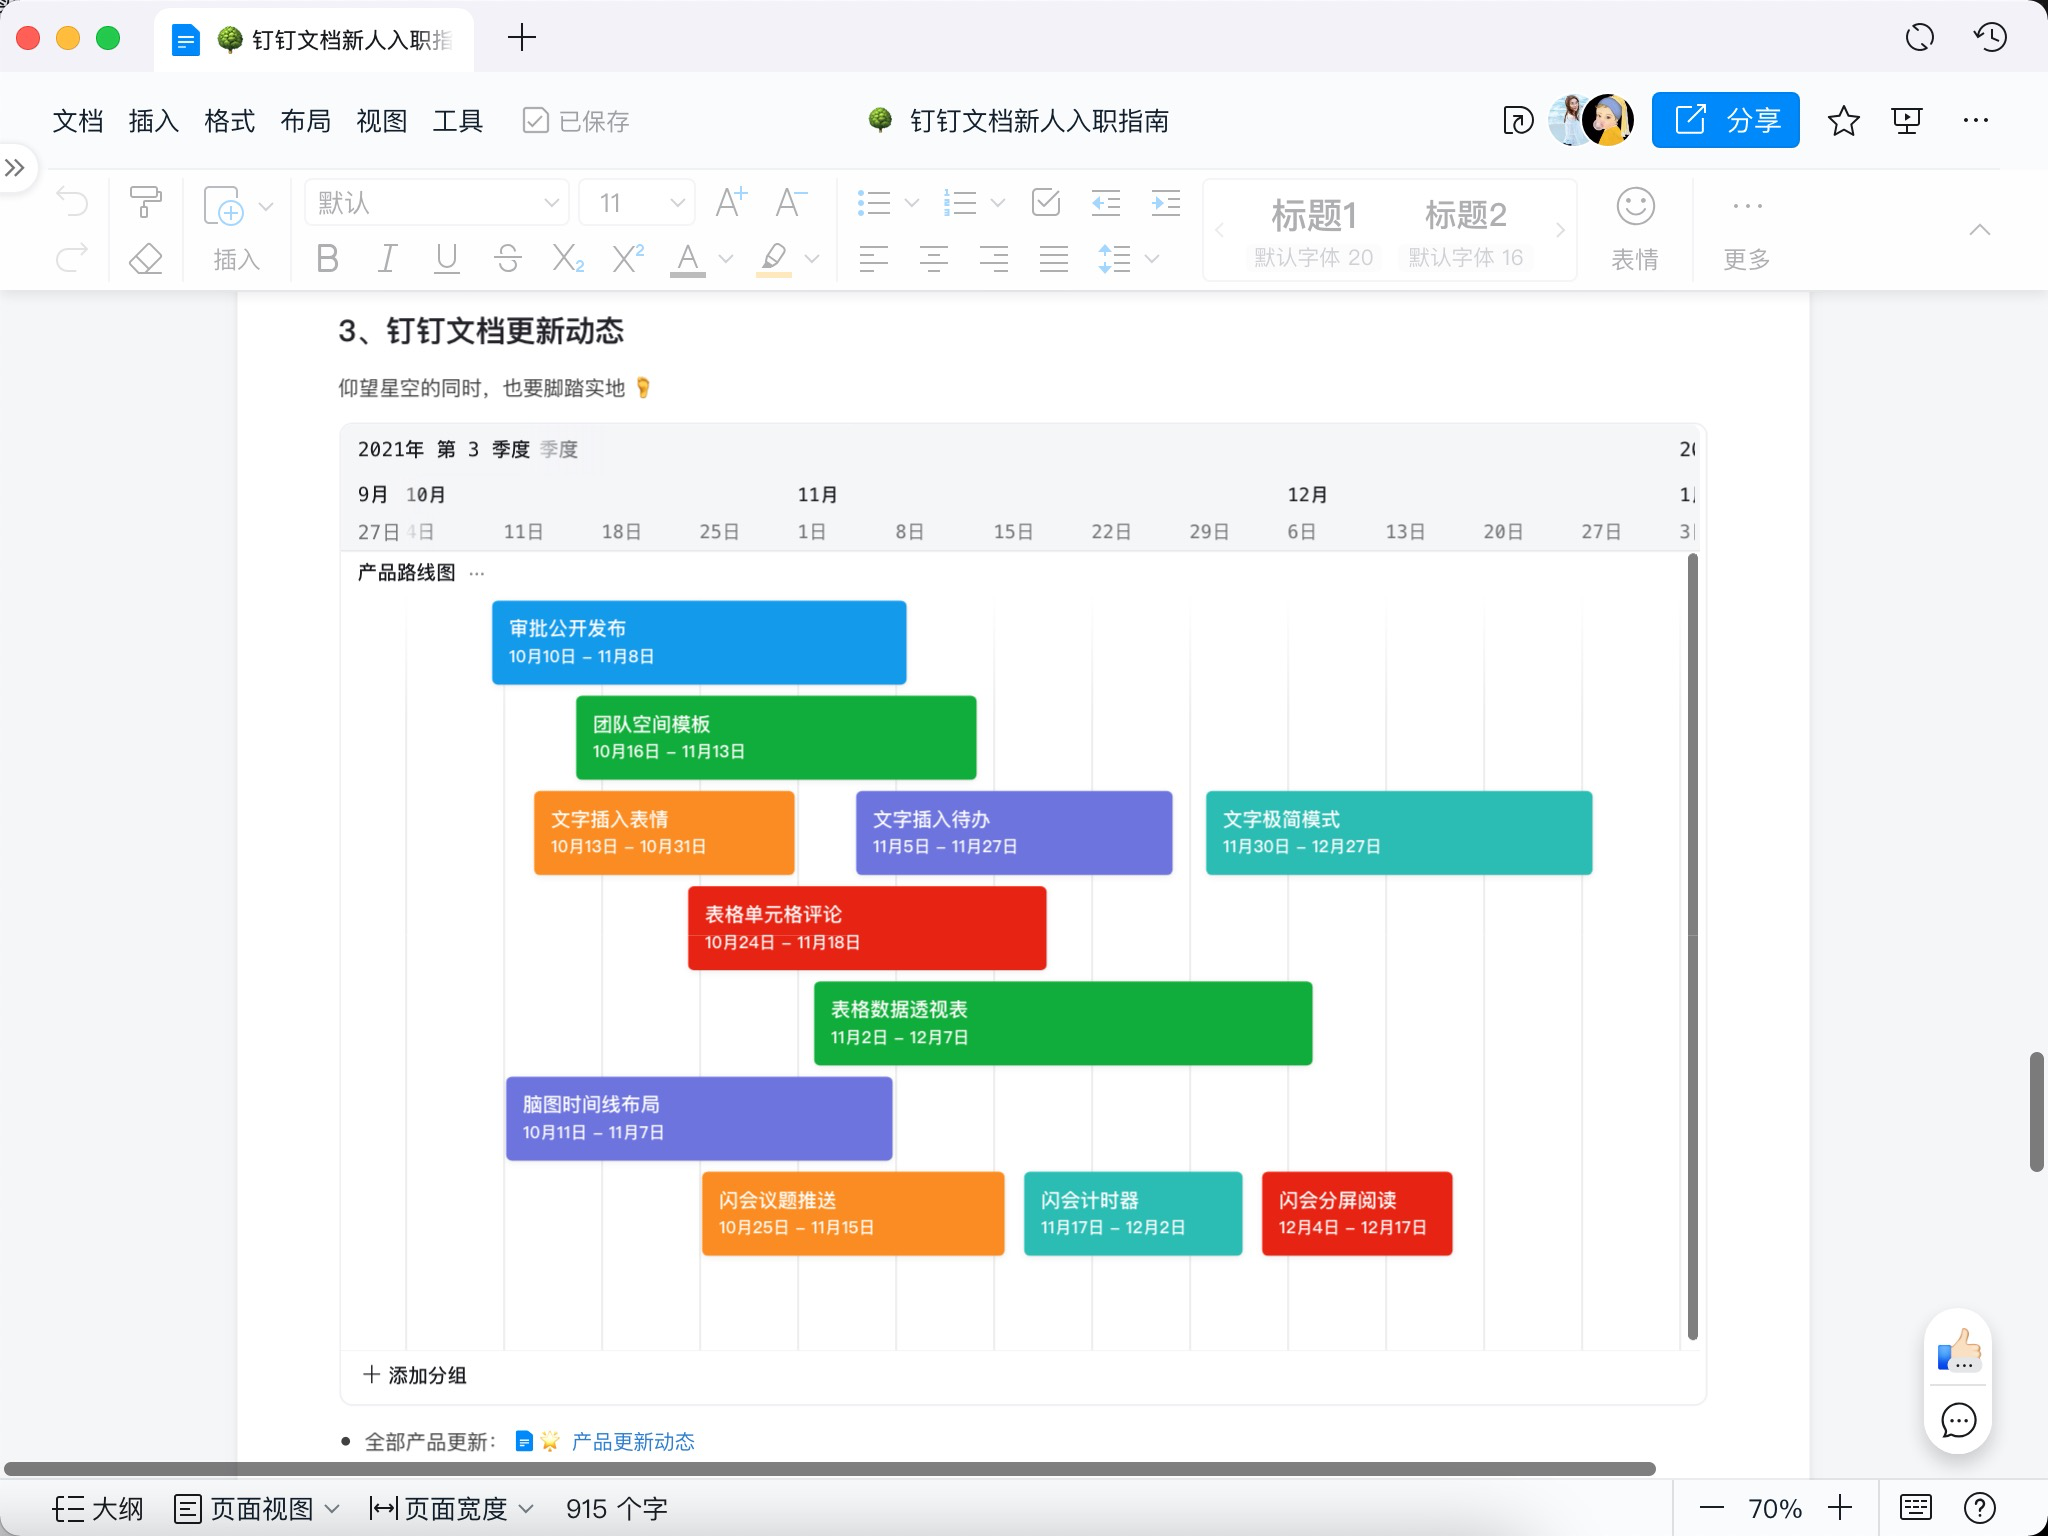This screenshot has width=2048, height=1536.
Task: Open the font size 11 dropdown
Action: (x=637, y=203)
